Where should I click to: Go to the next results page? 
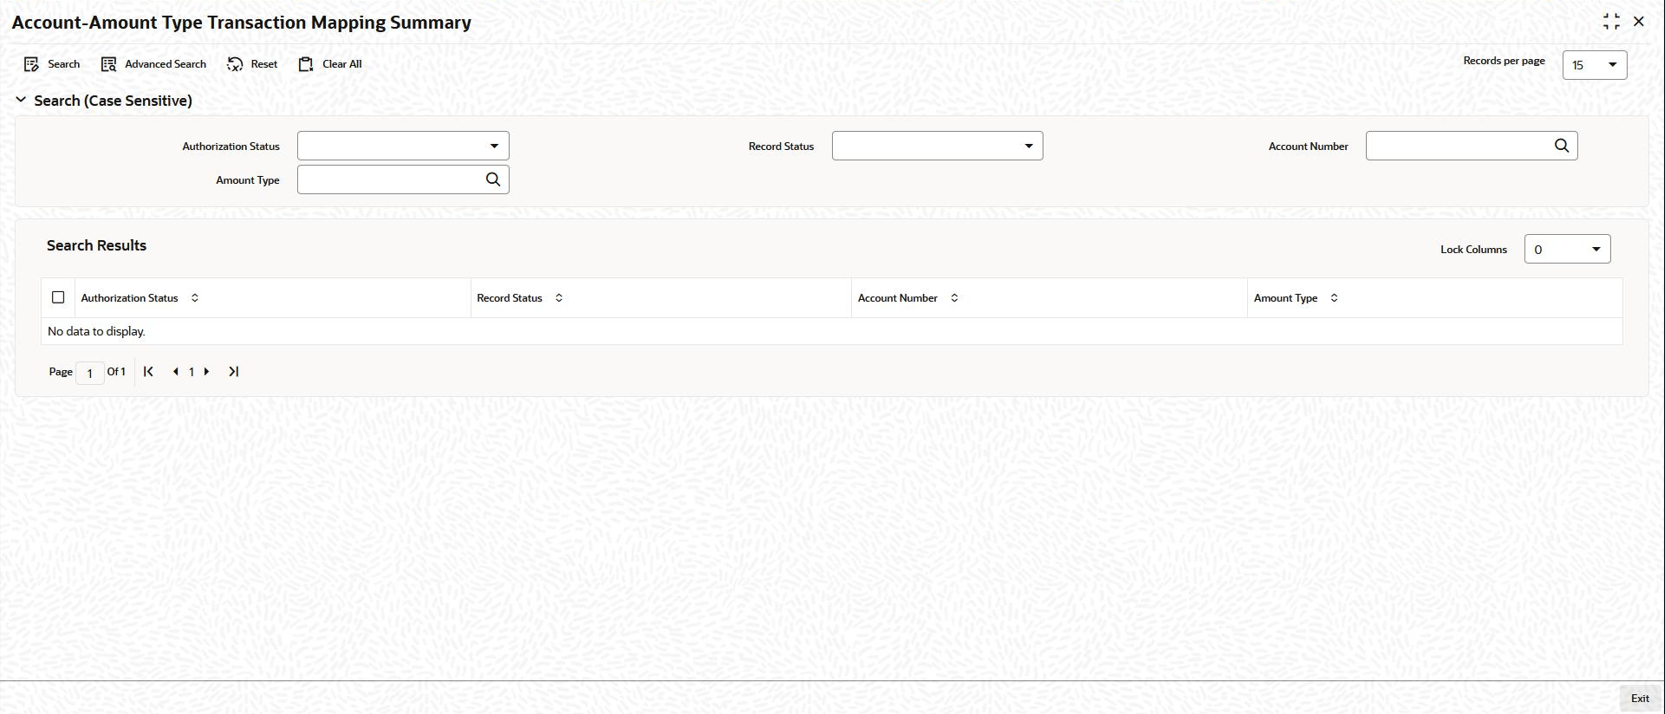click(207, 372)
